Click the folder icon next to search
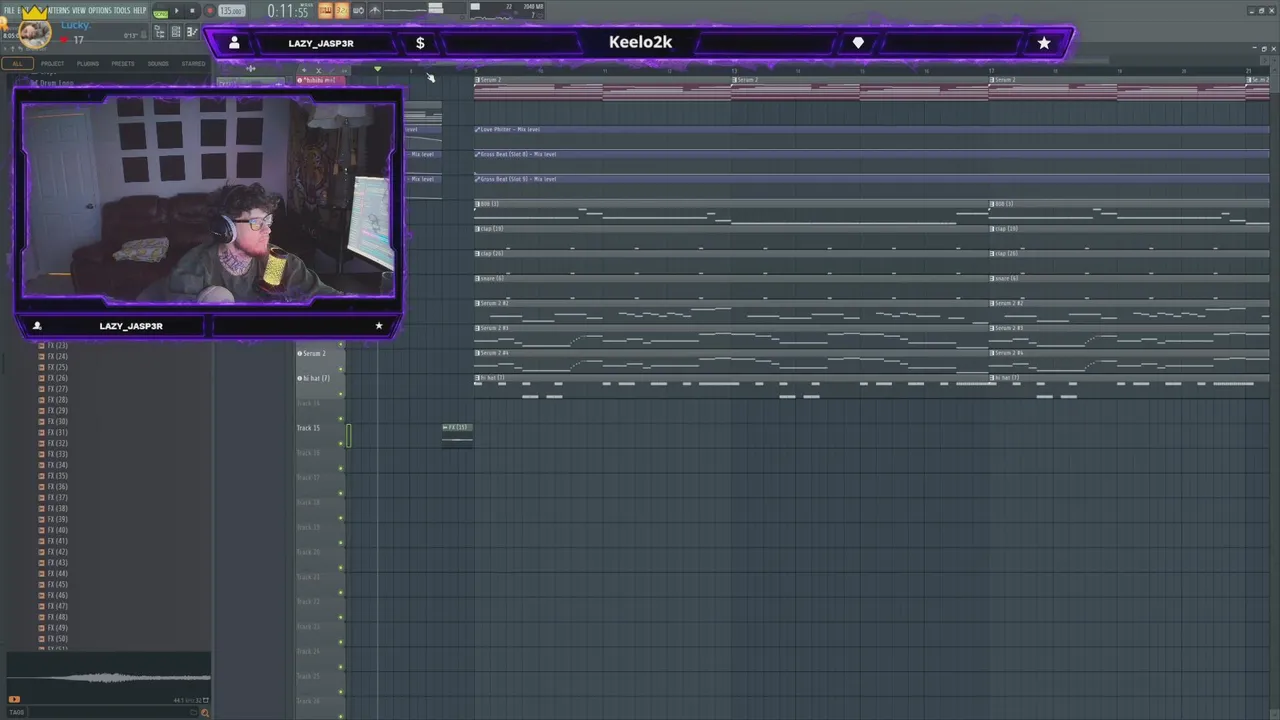Viewport: 1280px width, 720px height. coord(196,712)
